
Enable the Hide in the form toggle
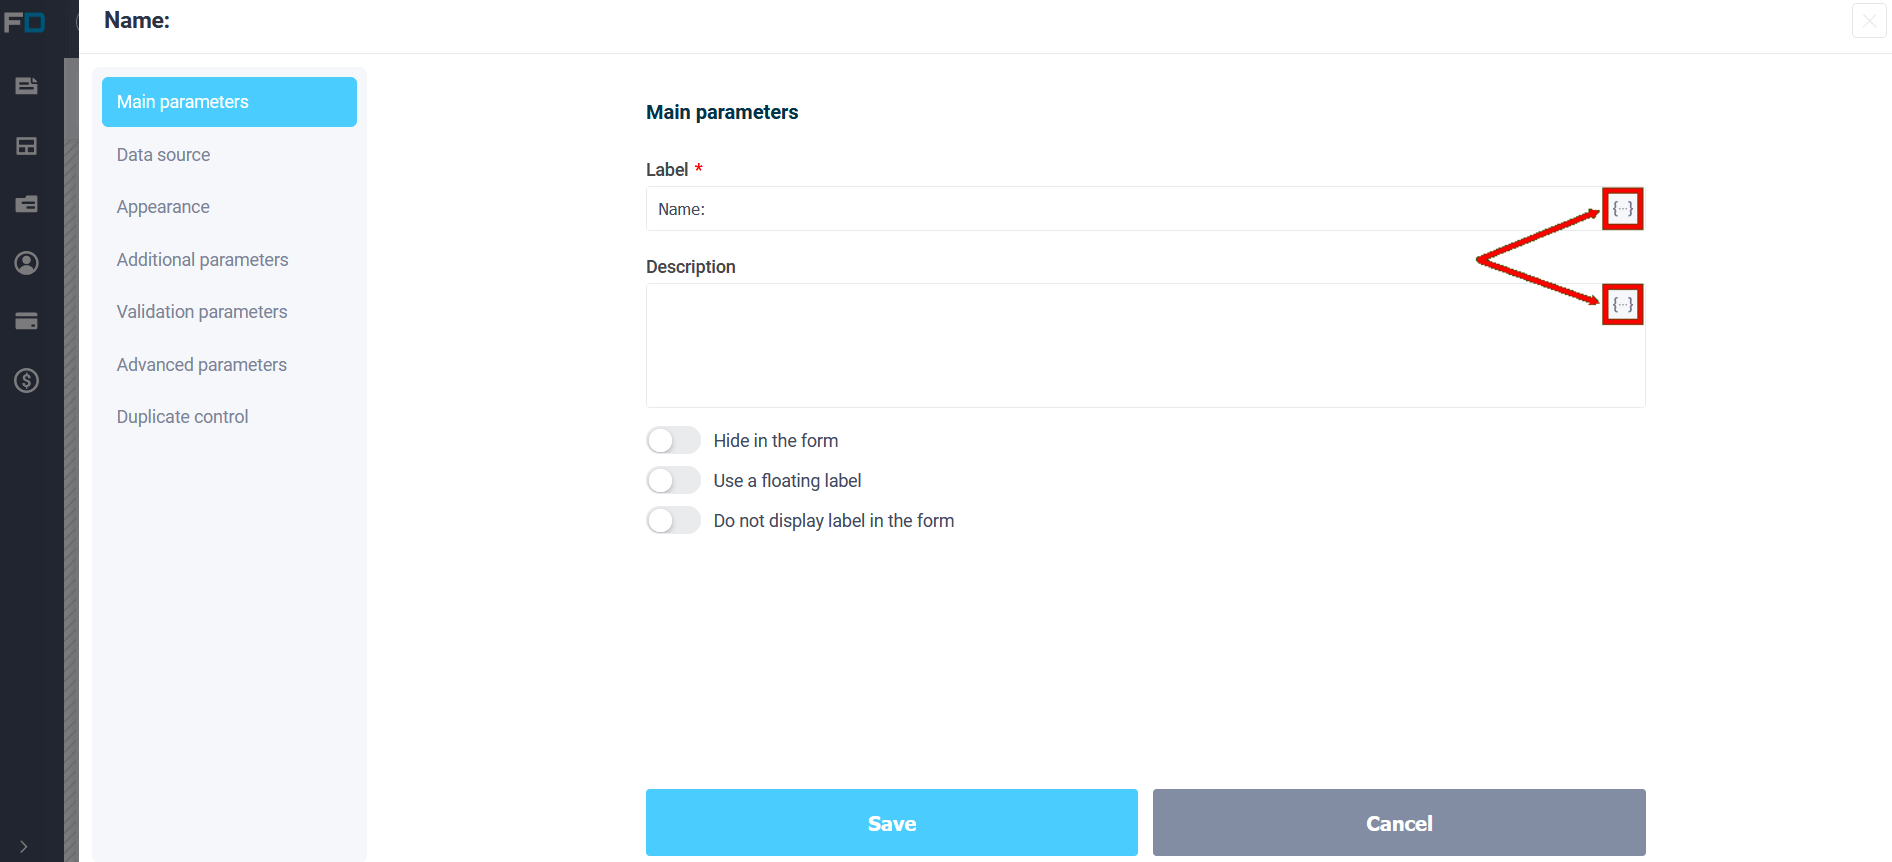click(x=673, y=440)
